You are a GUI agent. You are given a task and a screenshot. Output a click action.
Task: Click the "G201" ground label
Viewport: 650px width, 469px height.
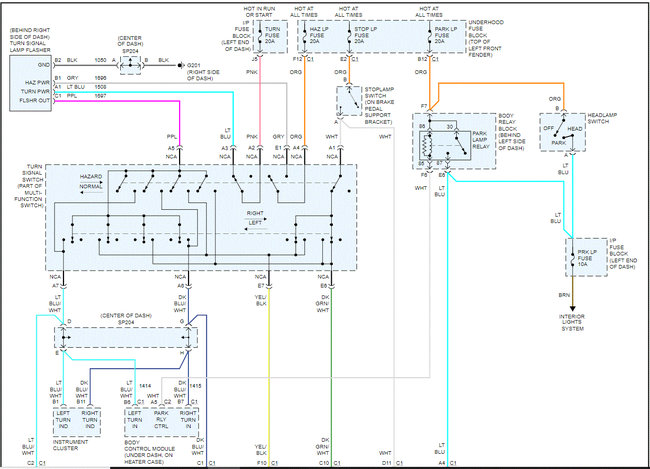pyautogui.click(x=194, y=66)
